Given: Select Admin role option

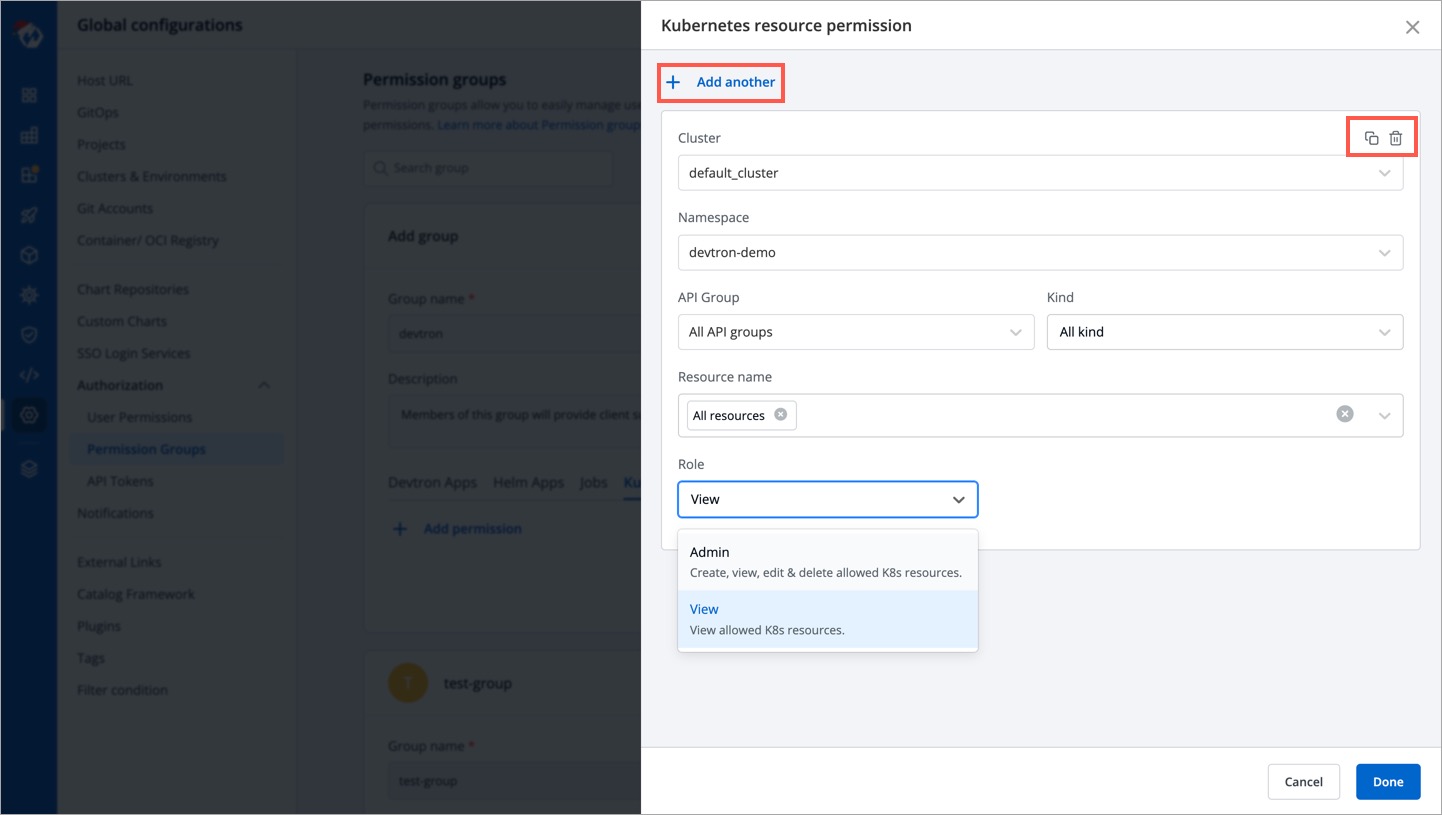Looking at the screenshot, I should pos(827,561).
